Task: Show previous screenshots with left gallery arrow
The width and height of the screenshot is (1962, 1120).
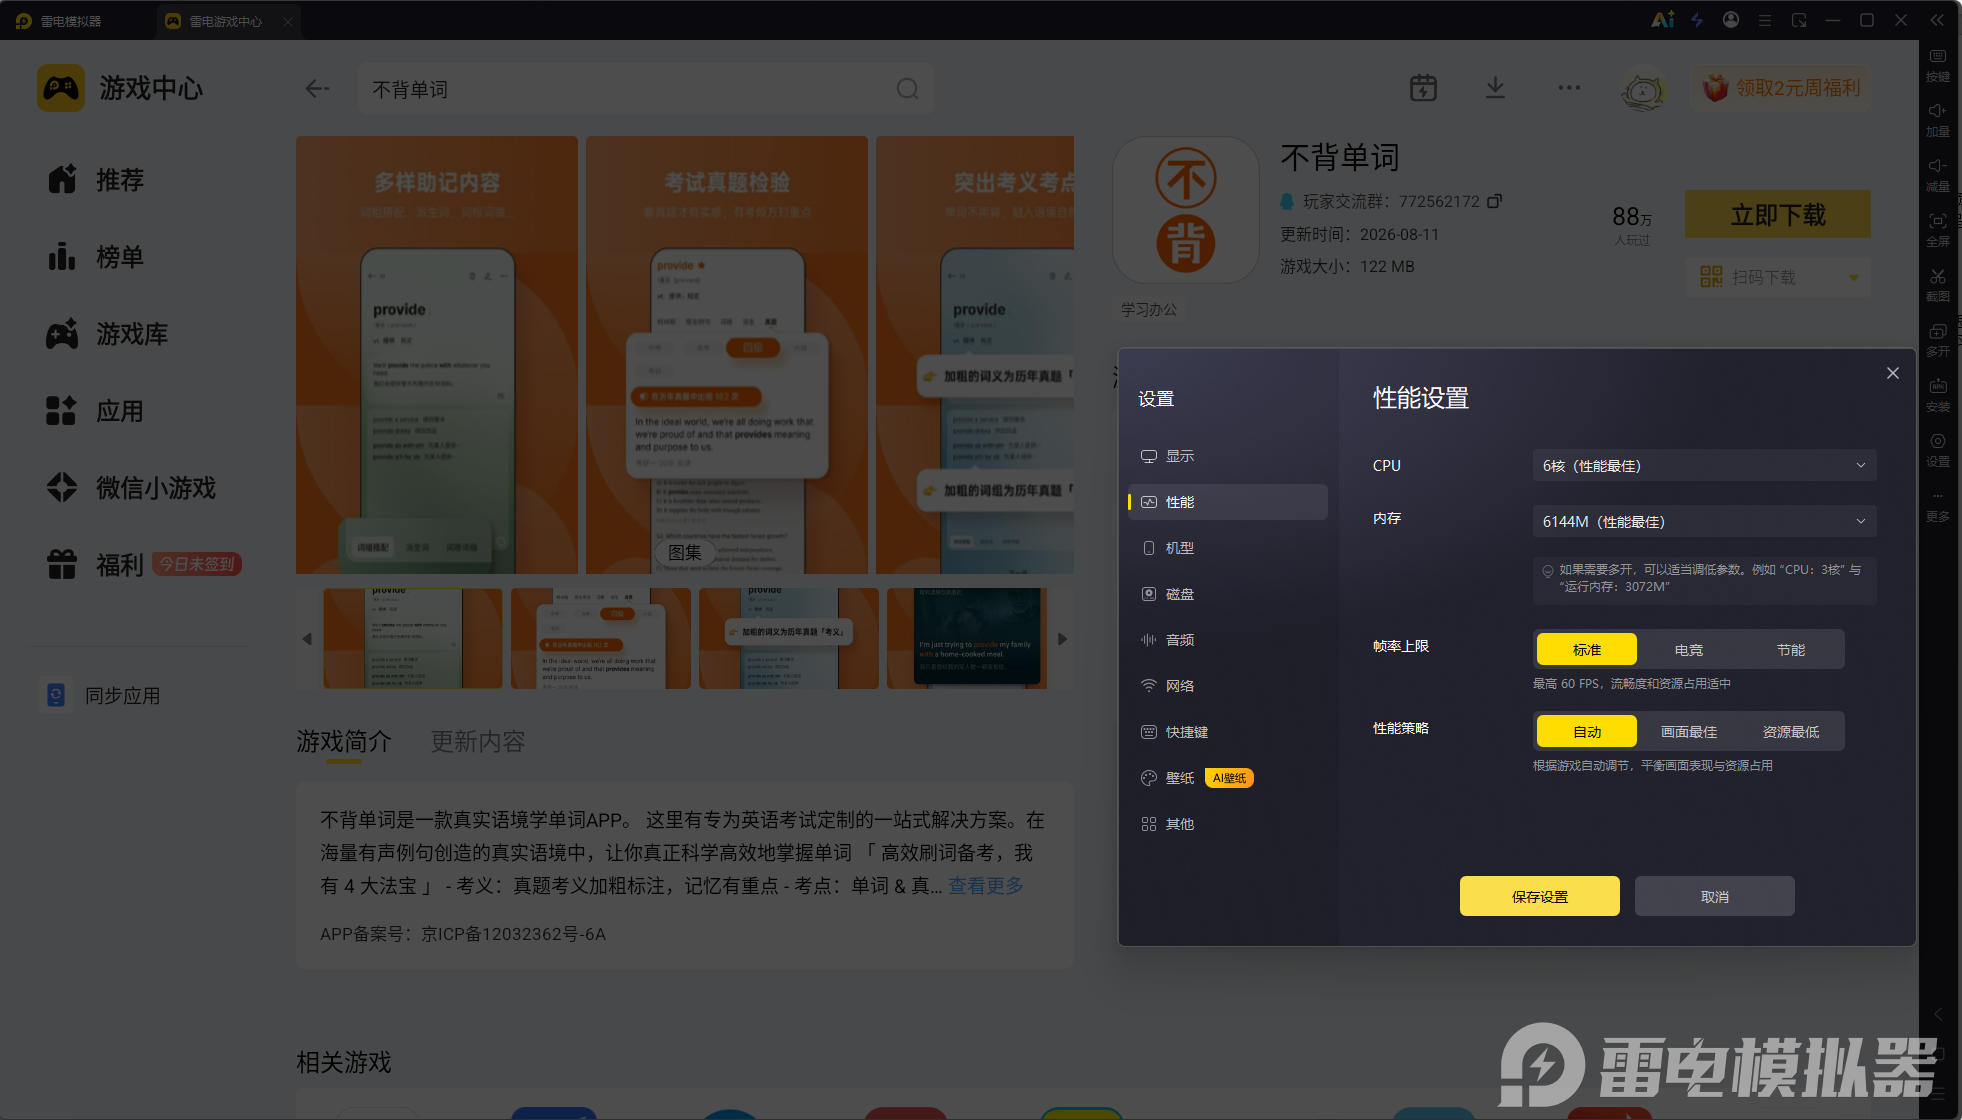Action: (307, 638)
